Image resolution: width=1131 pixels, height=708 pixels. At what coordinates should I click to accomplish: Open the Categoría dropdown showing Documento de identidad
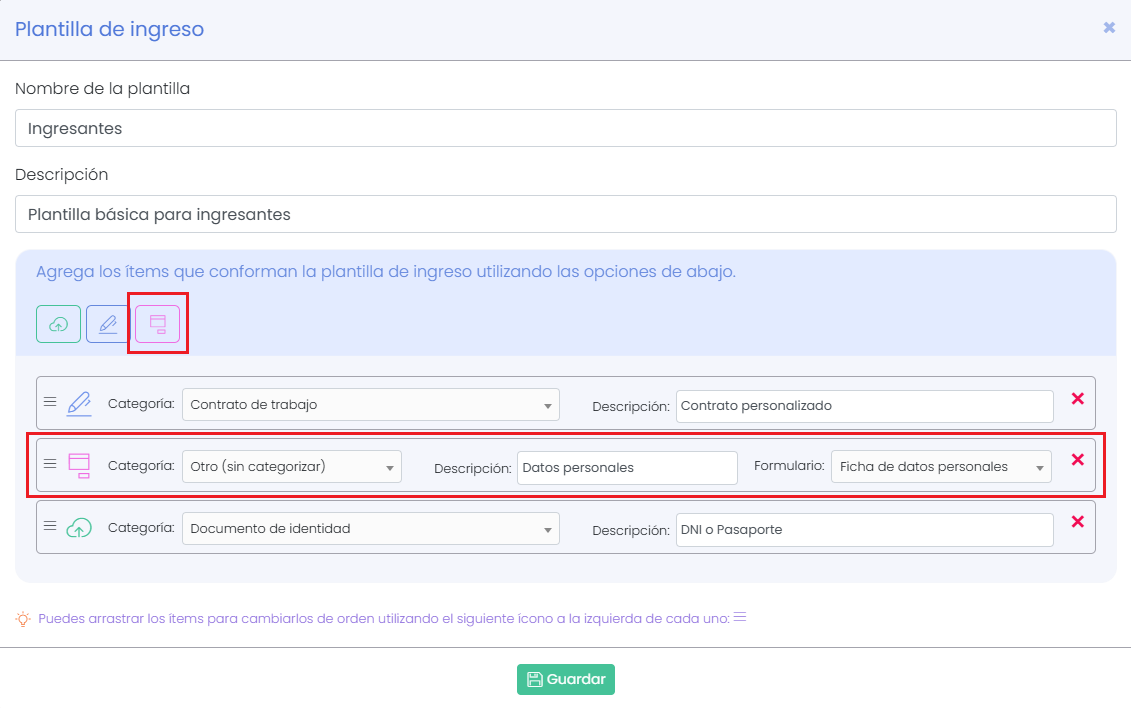click(x=370, y=528)
